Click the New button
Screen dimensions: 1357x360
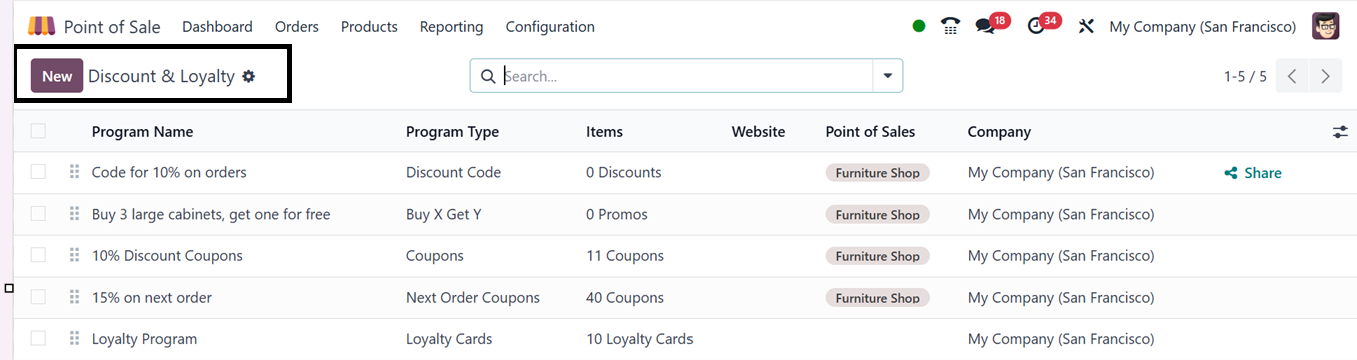[x=57, y=76]
